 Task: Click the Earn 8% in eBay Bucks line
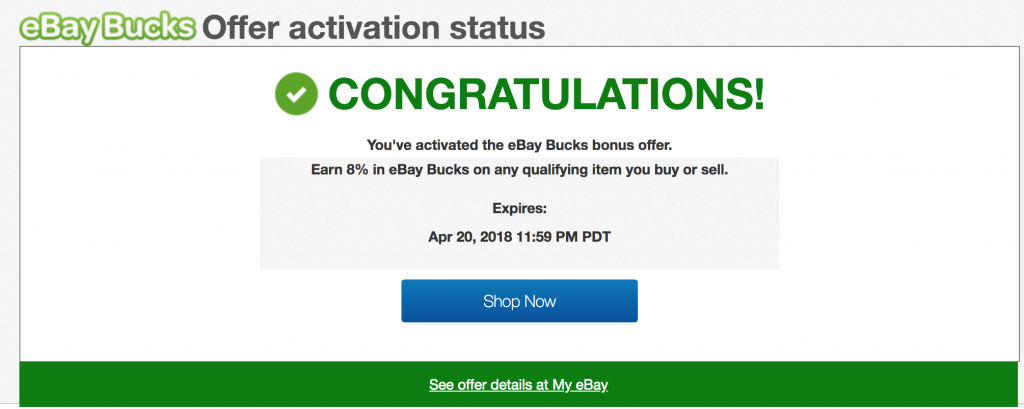[x=519, y=170]
